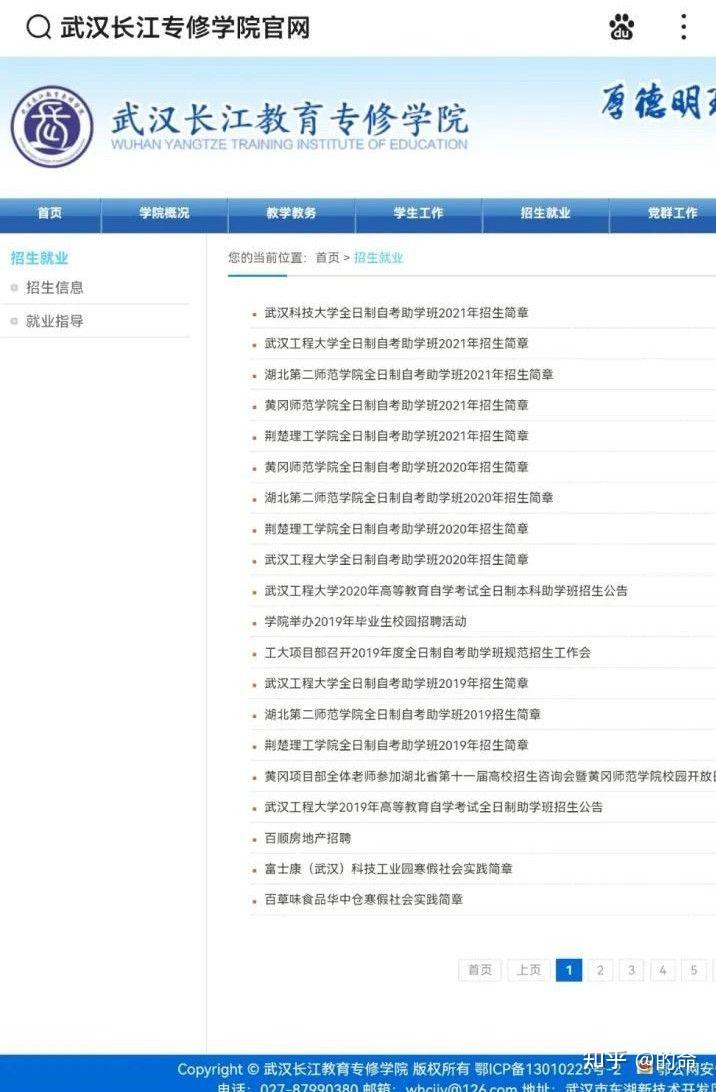Open 武汉工程大学全日制自考助学班2019年招生简章
This screenshot has width=716, height=1092.
click(396, 683)
